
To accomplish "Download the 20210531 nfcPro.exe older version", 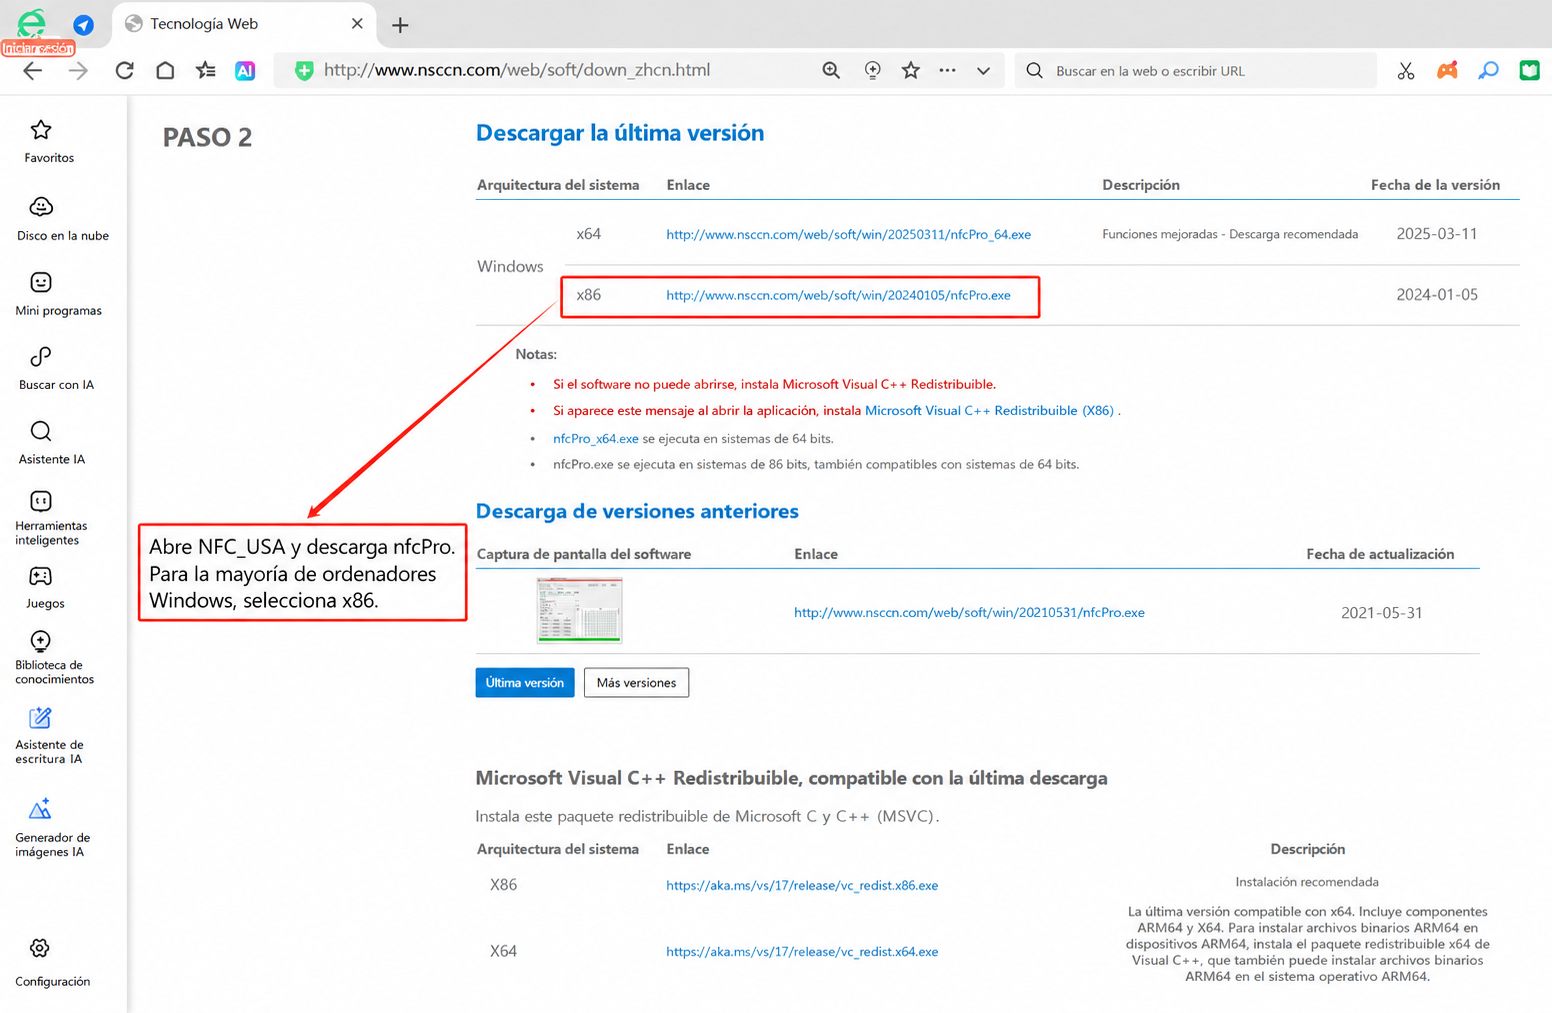I will (969, 613).
